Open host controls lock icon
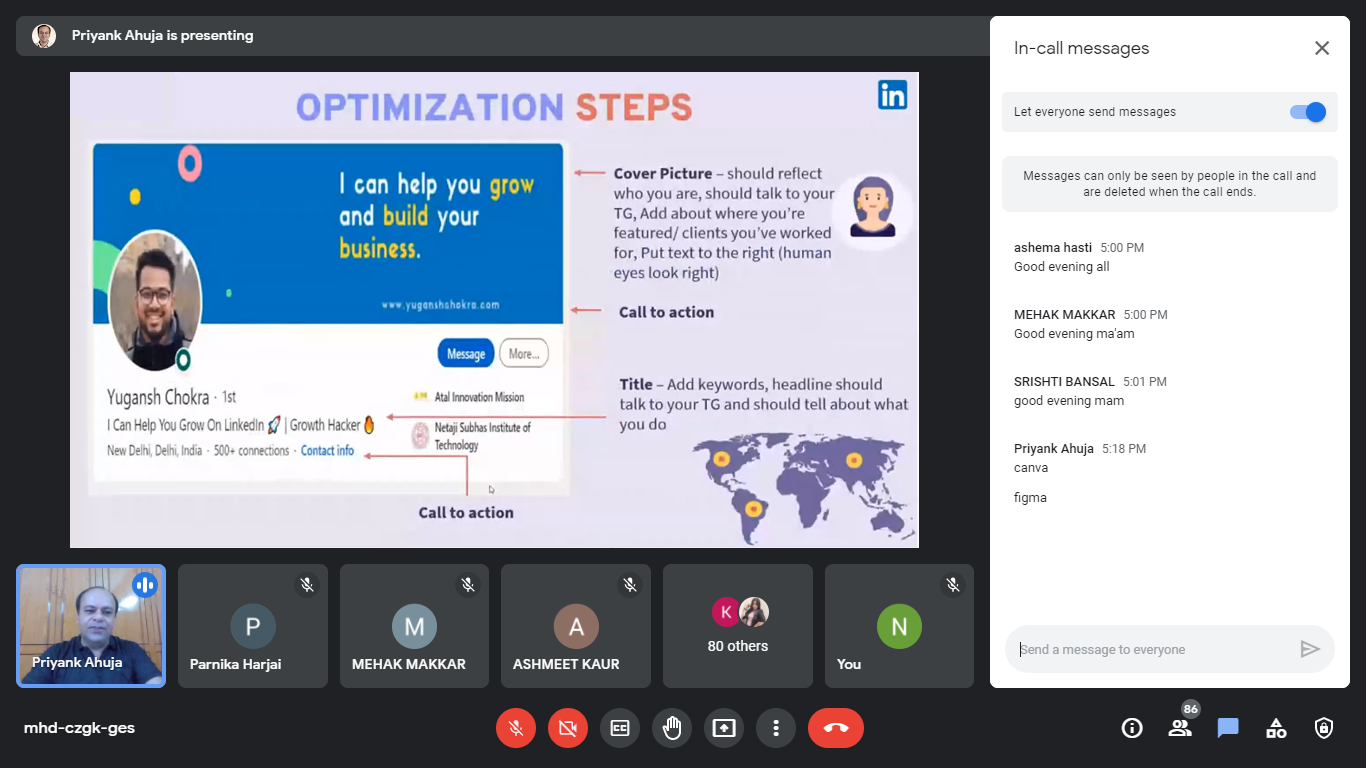 pos(1324,728)
